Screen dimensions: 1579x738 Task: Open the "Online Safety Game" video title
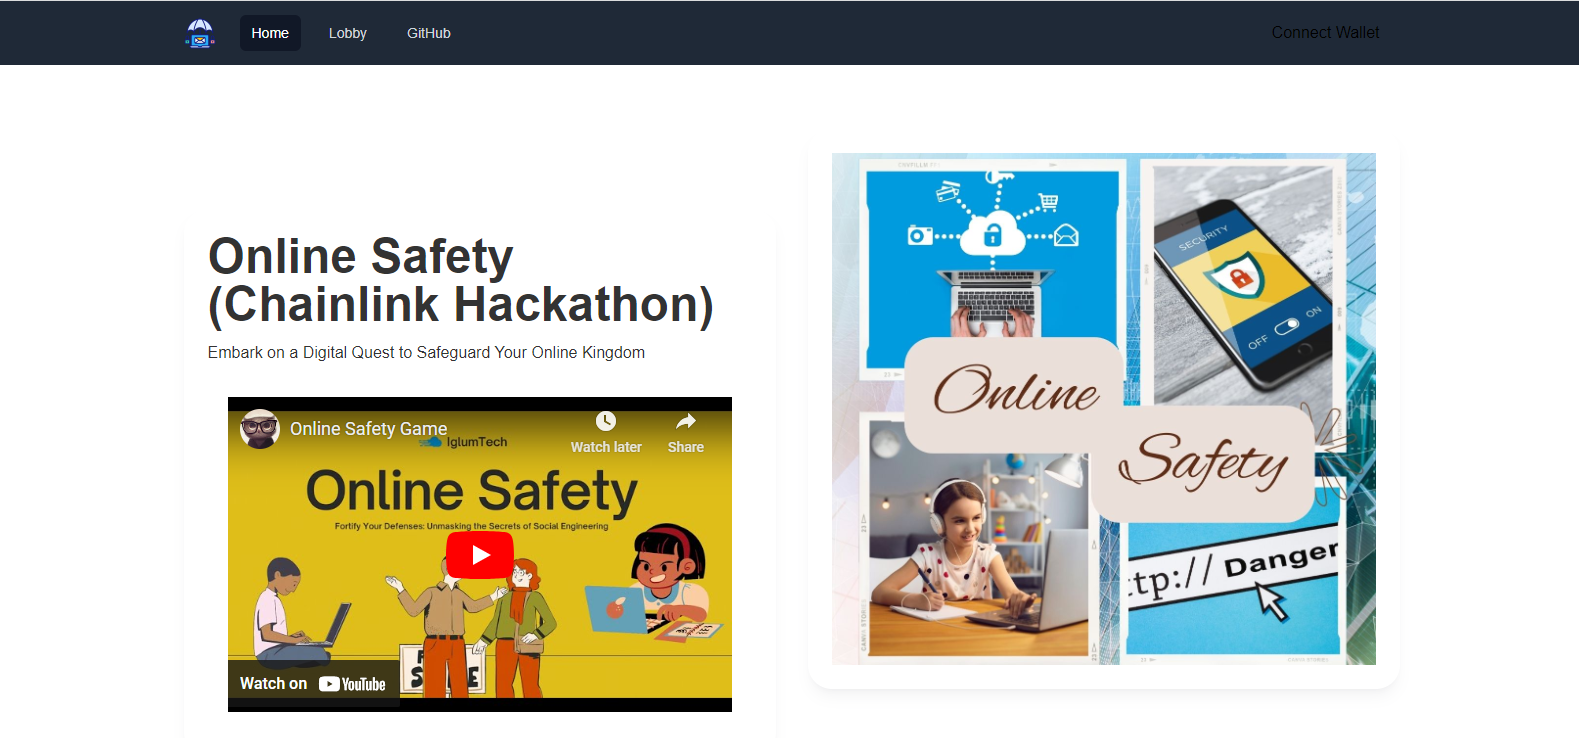[368, 429]
